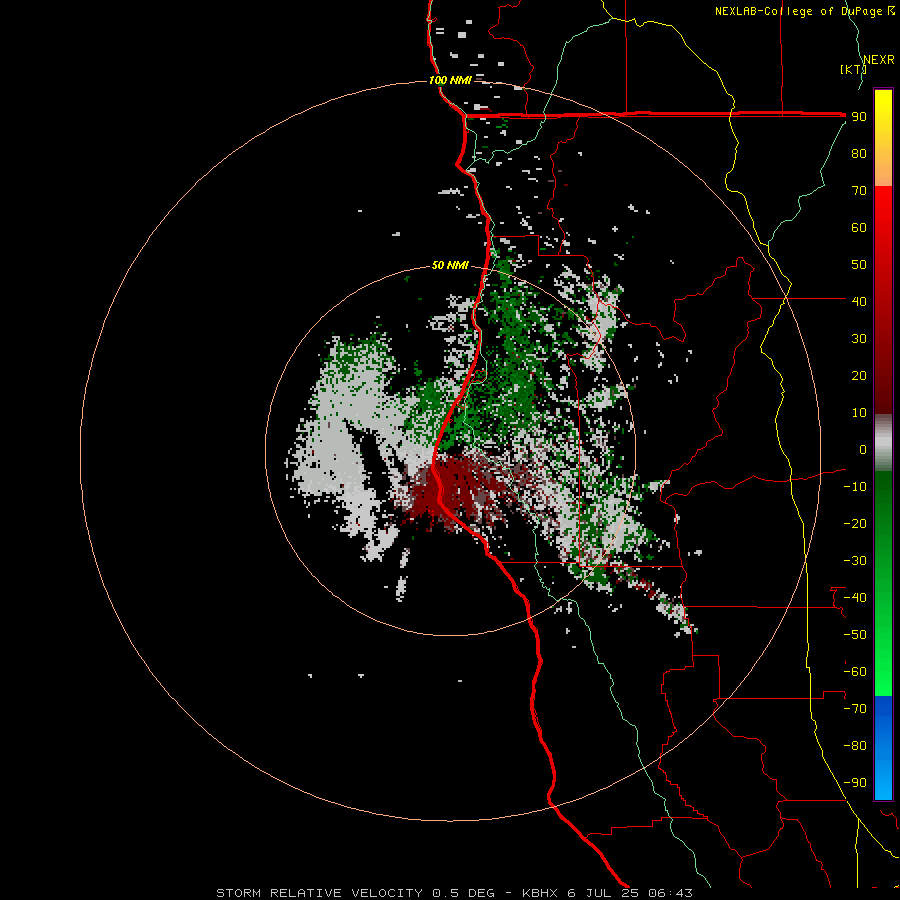
Task: Click the "KBHX" radar site identifier
Action: 540,893
